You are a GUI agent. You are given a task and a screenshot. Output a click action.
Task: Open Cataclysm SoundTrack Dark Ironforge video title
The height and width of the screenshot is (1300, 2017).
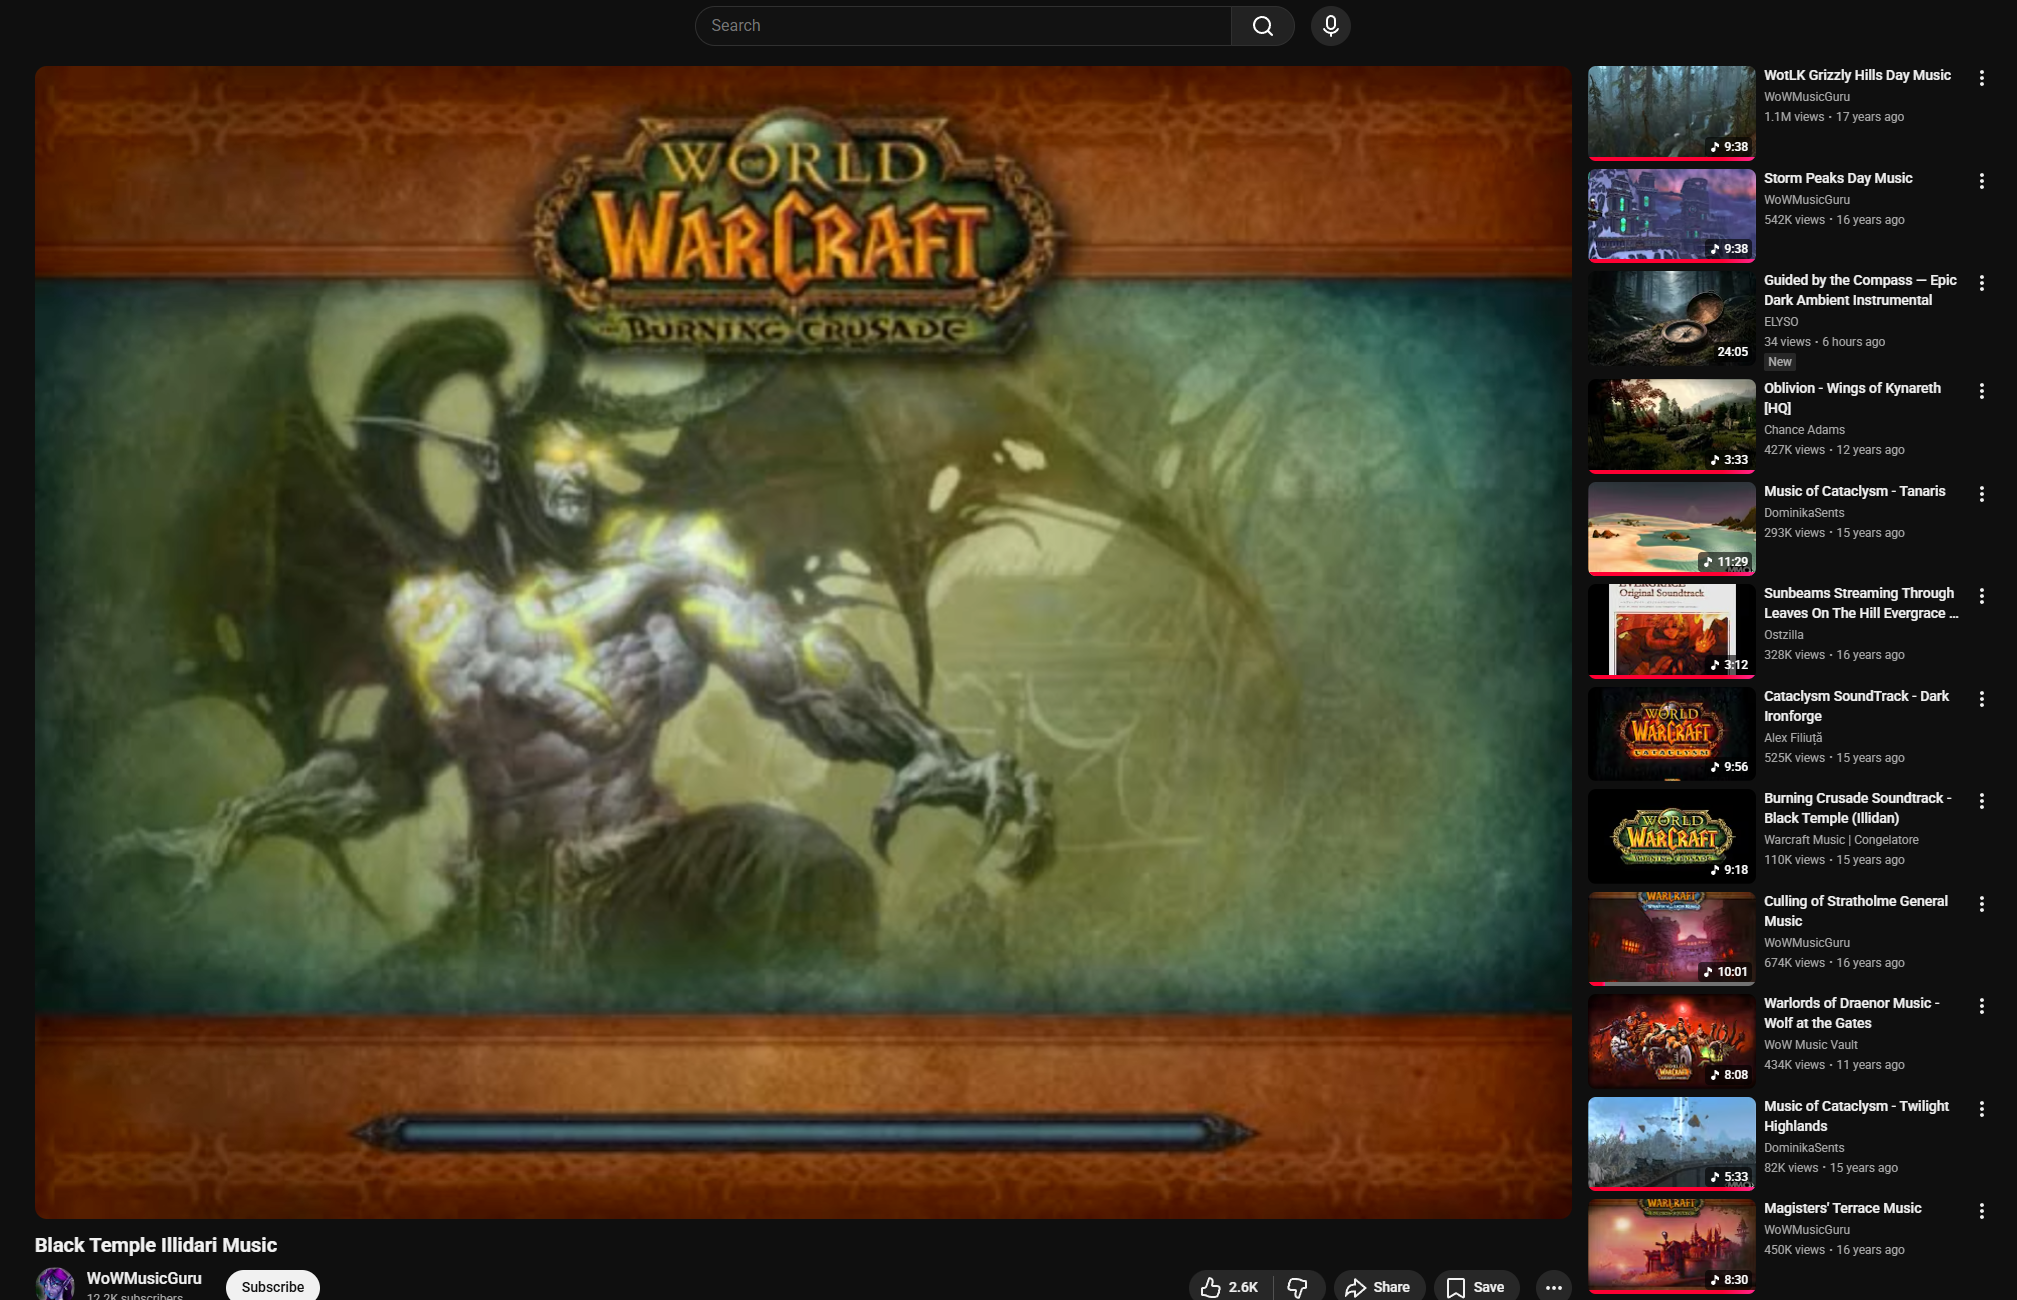(1855, 706)
